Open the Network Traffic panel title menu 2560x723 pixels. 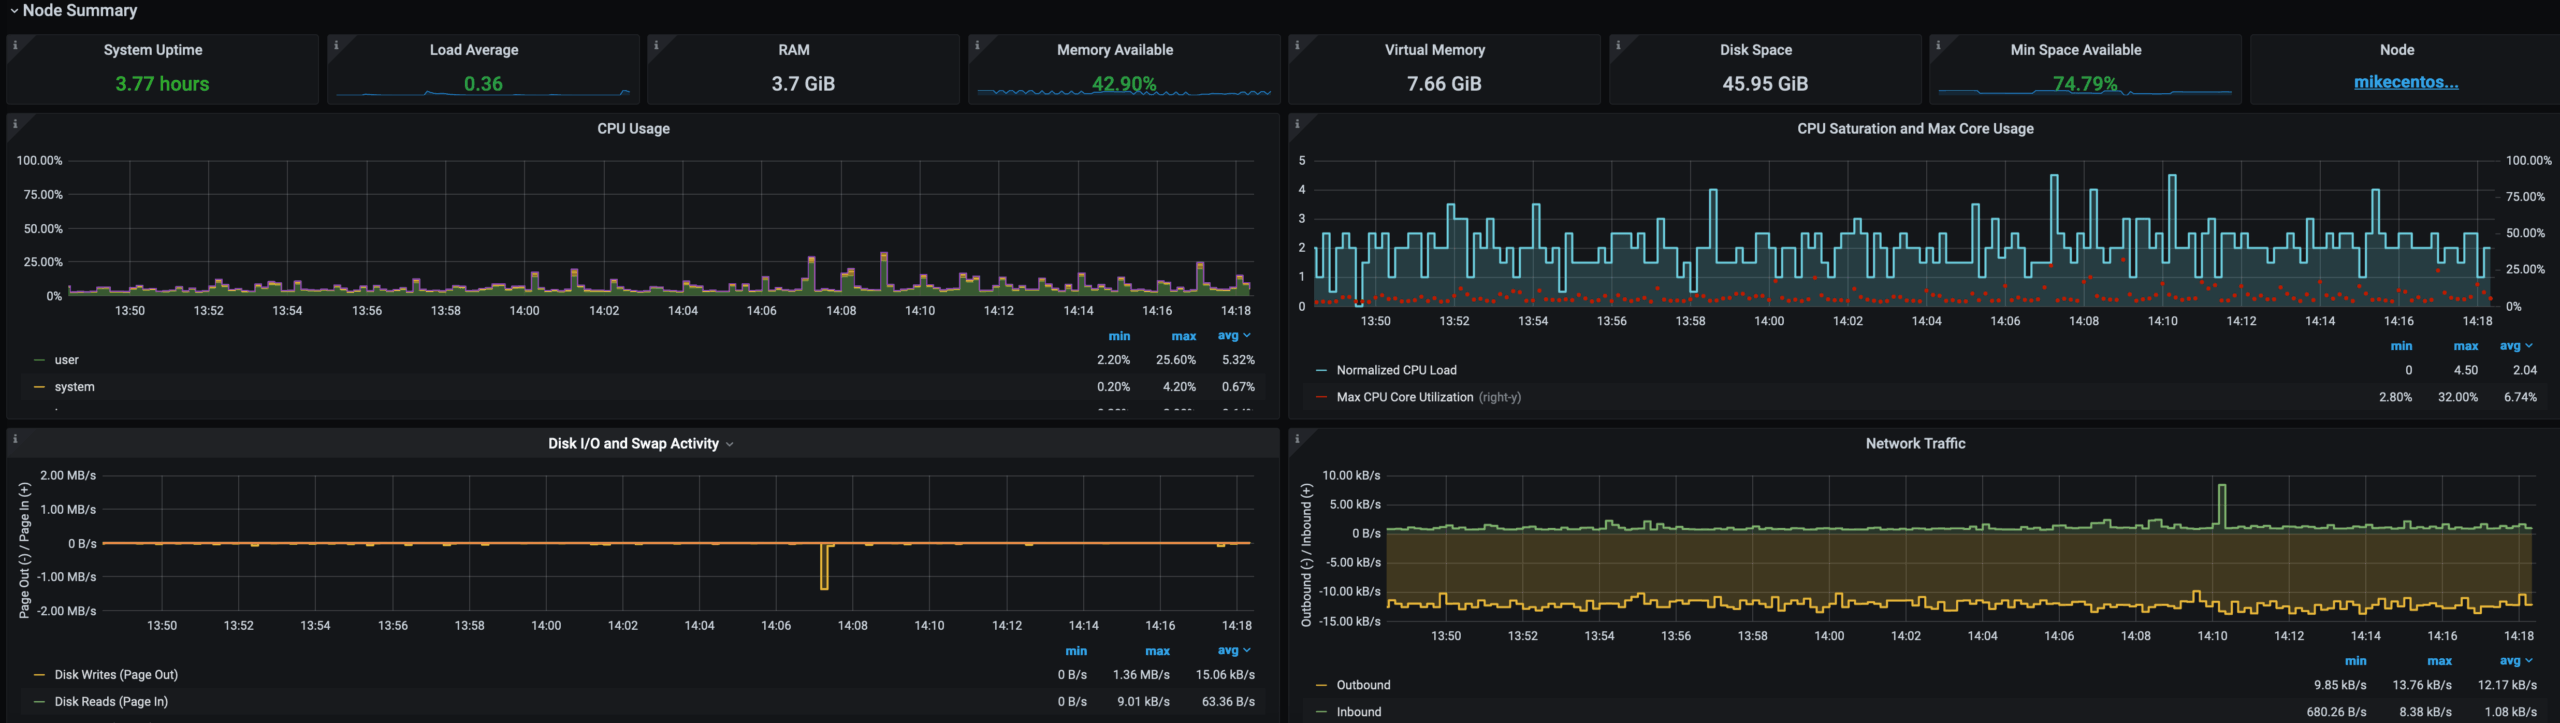coord(1915,444)
